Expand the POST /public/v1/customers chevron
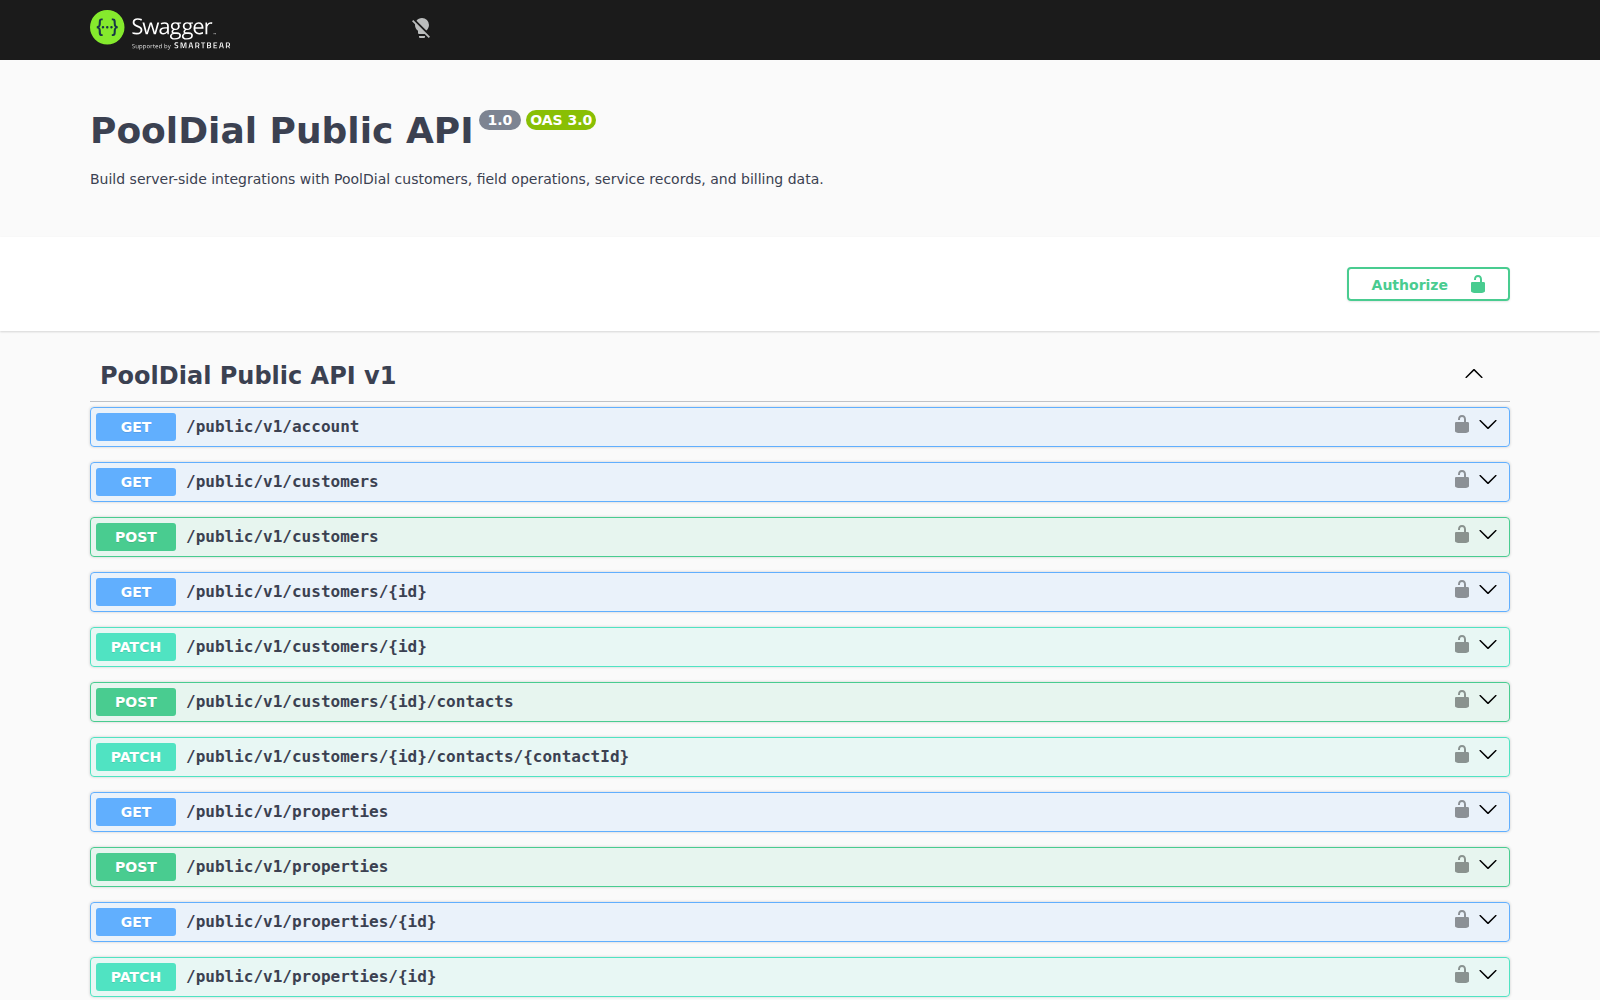The width and height of the screenshot is (1600, 1000). (1488, 535)
